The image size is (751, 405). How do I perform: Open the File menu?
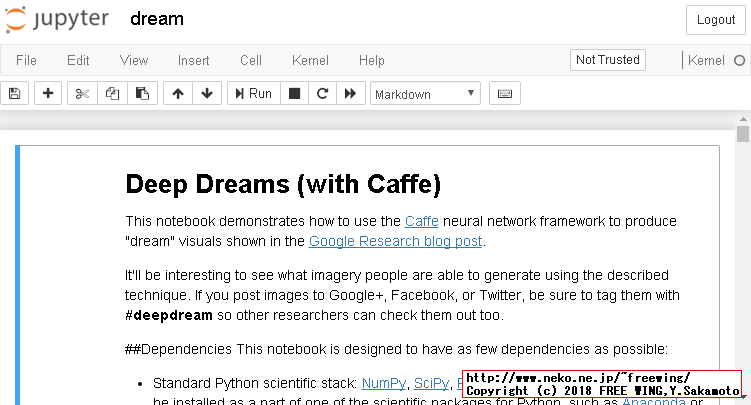26,60
